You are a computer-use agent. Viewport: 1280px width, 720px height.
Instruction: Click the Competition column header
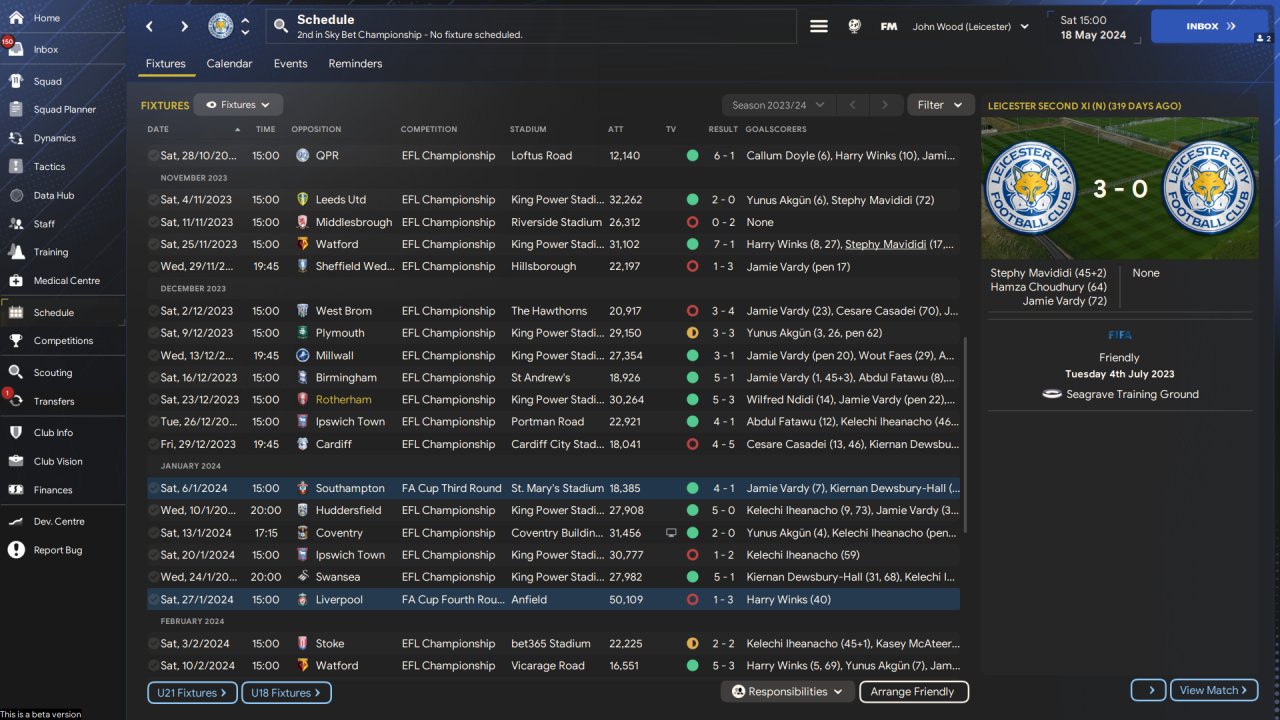[429, 129]
